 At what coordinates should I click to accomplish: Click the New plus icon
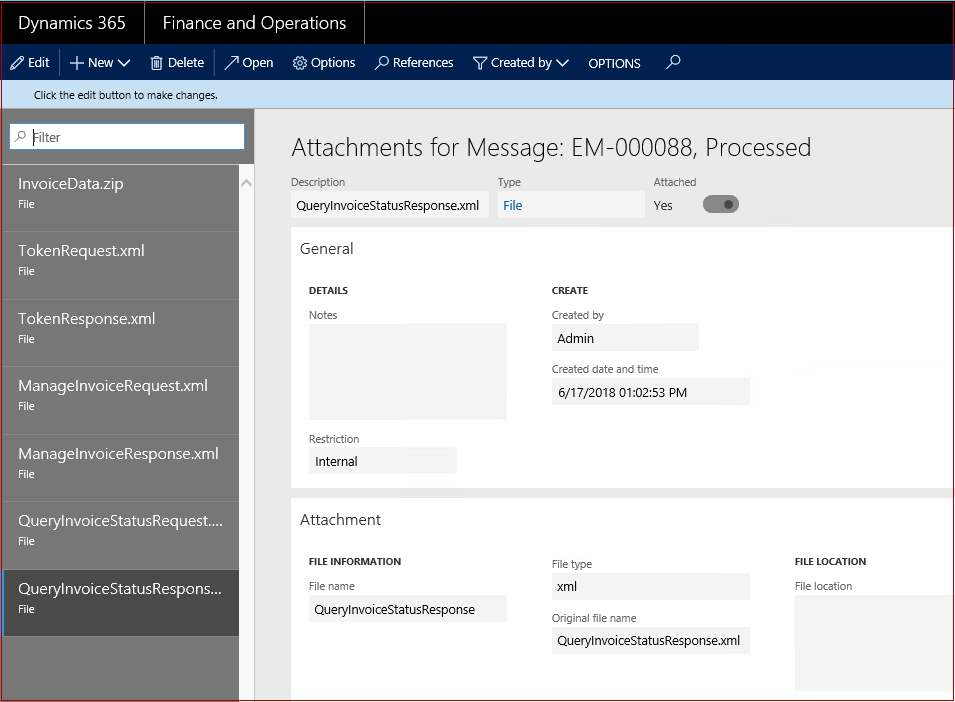tap(77, 63)
